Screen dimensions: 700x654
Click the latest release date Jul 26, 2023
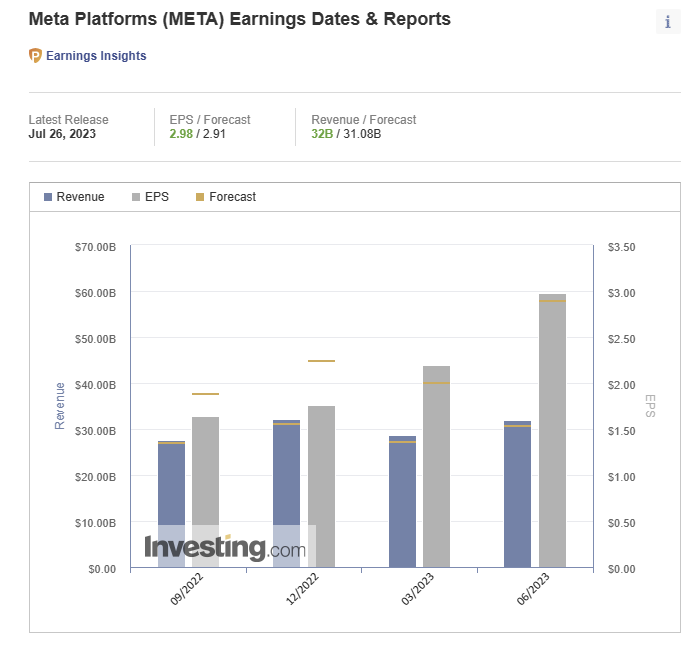coord(62,134)
